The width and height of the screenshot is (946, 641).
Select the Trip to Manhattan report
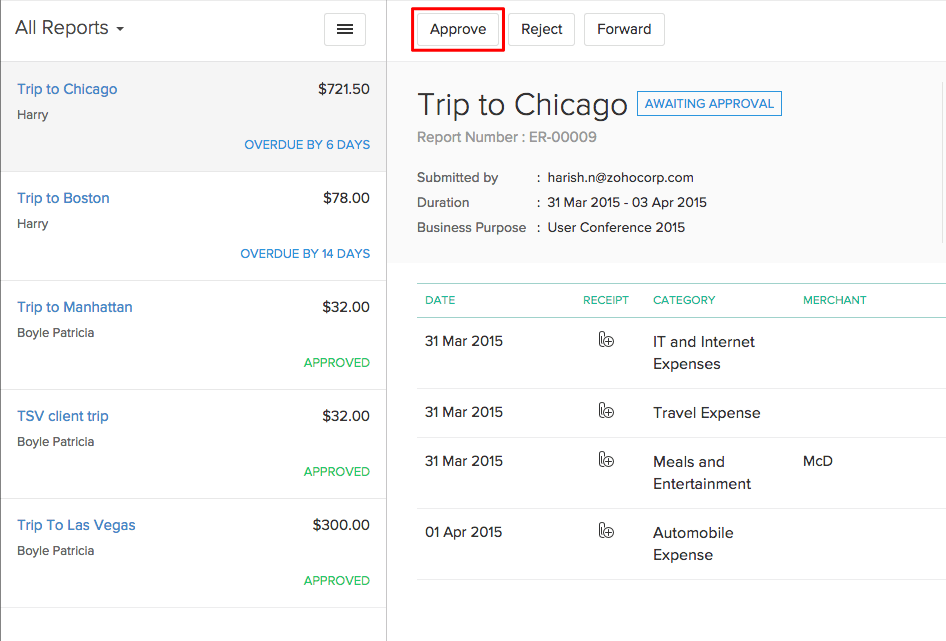pos(74,307)
